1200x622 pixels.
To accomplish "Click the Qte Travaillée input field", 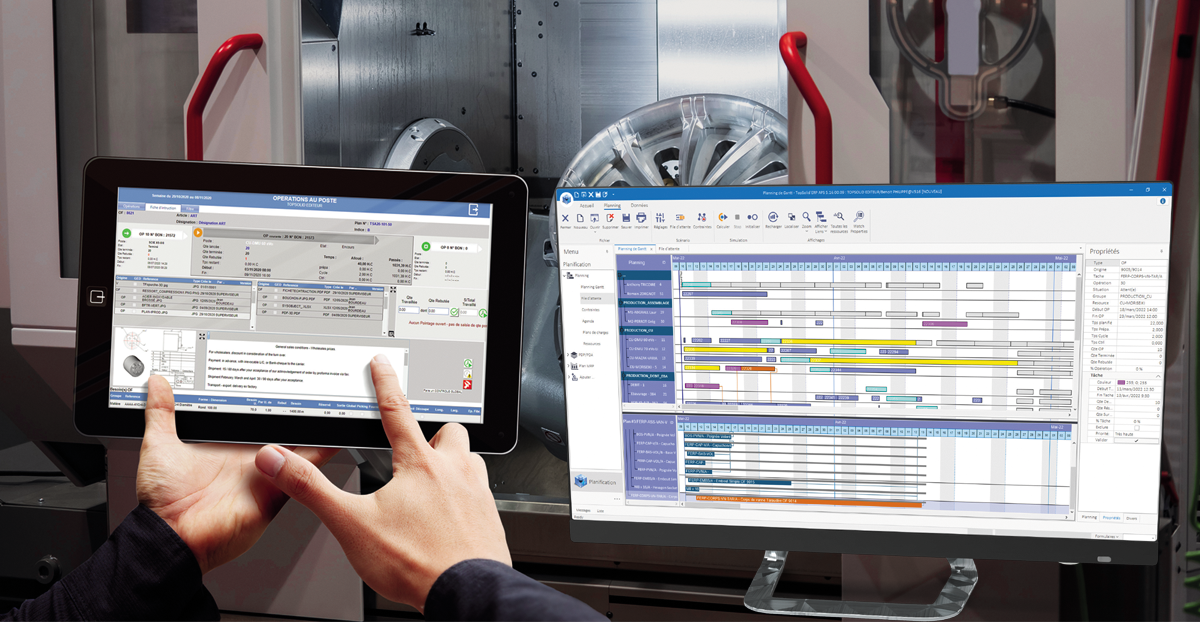I will (x=407, y=309).
